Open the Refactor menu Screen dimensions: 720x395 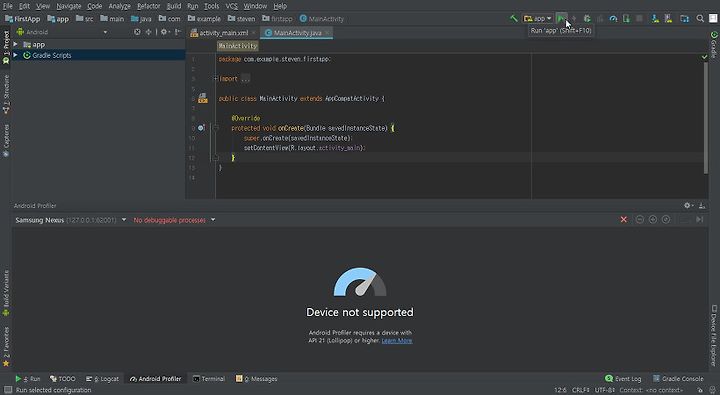(x=149, y=6)
